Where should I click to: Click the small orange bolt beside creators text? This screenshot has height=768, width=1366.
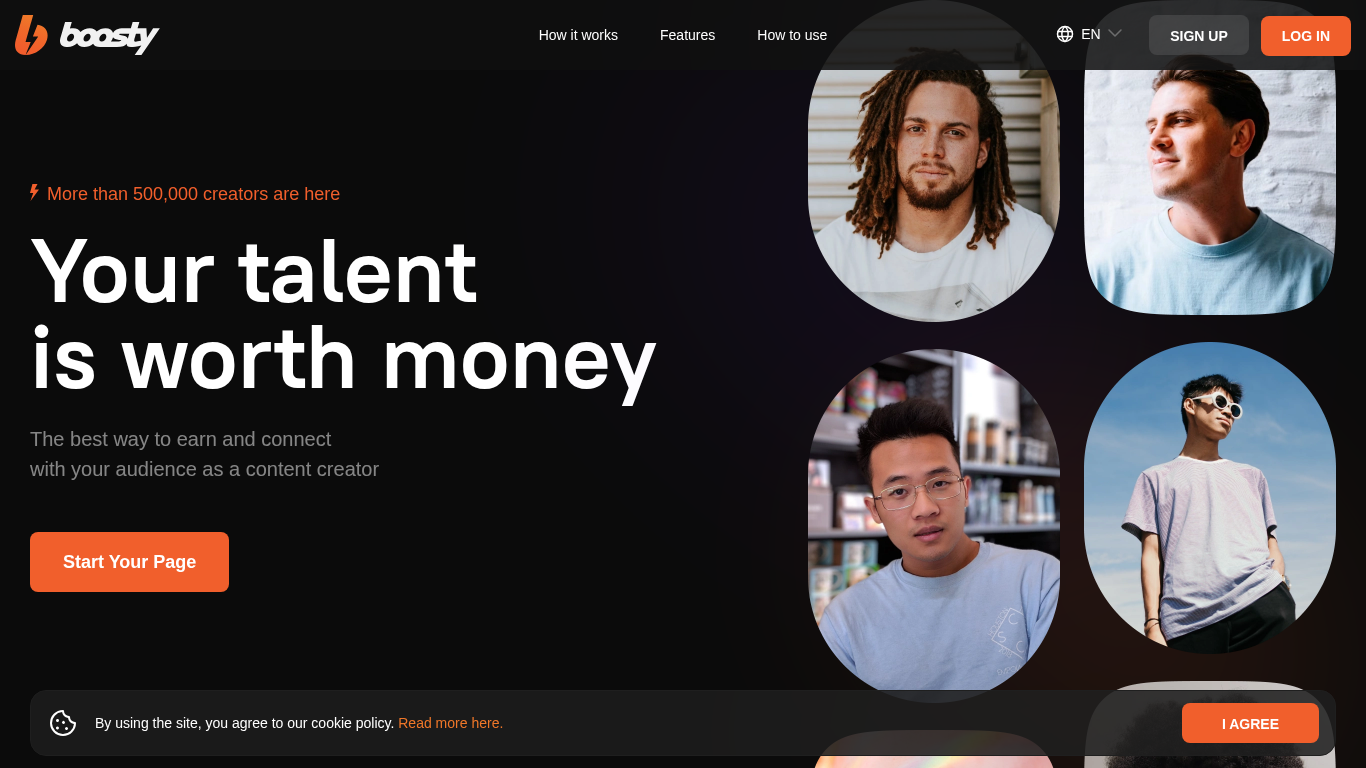click(34, 192)
